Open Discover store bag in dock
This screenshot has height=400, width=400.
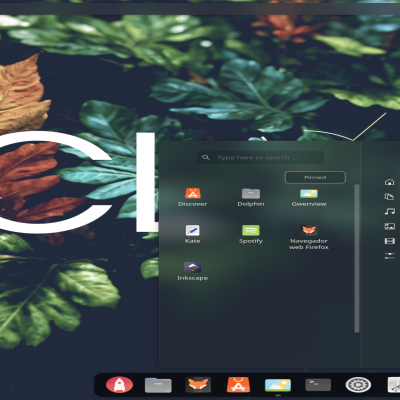click(238, 385)
